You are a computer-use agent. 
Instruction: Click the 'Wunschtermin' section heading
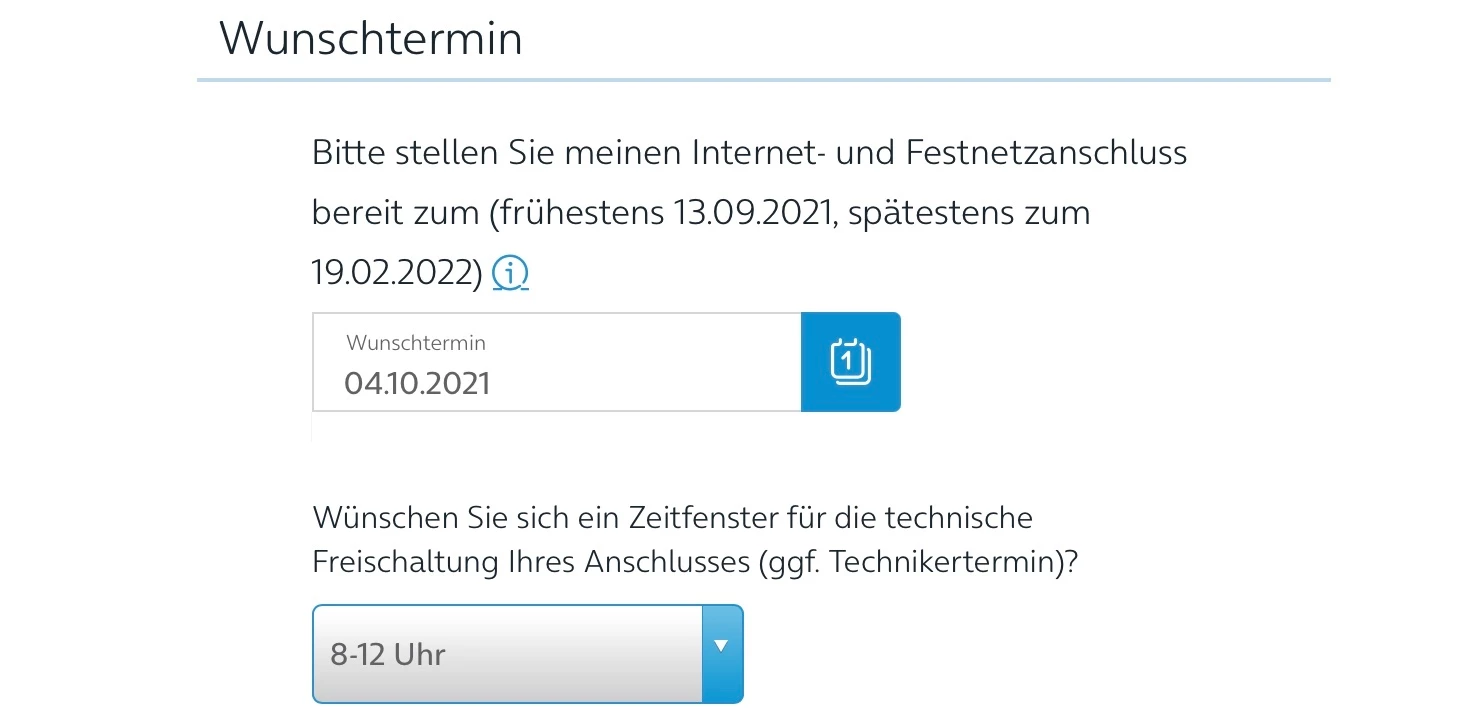(370, 39)
